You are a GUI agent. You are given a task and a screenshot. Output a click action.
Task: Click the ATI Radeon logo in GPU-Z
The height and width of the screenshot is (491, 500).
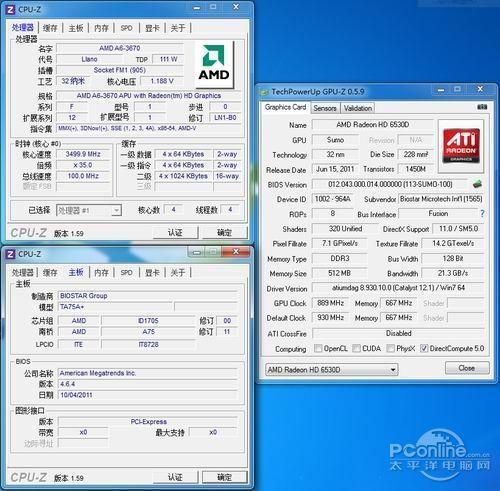point(461,146)
